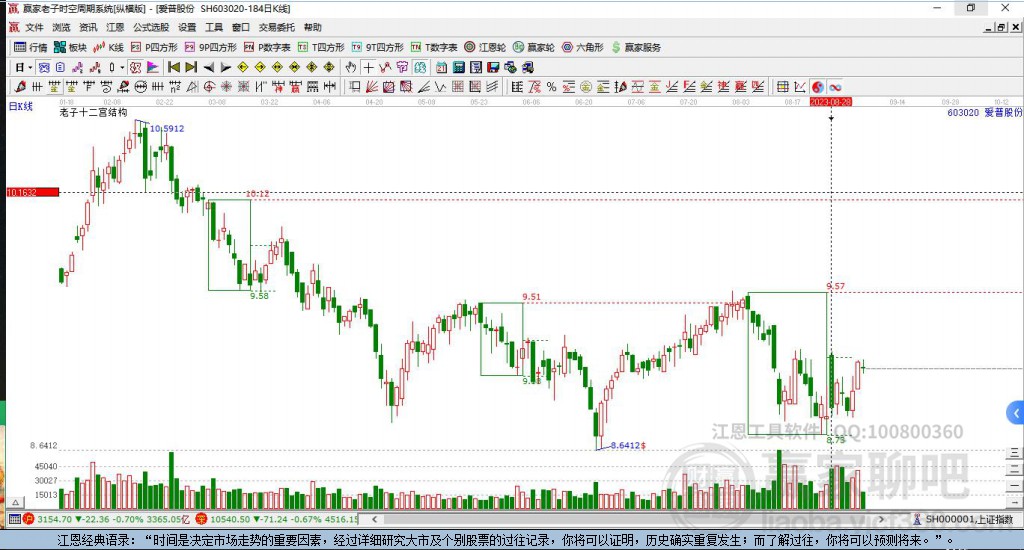This screenshot has height=550, width=1024.
Task: Click the zigzag V-line tool icon
Action: pyautogui.click(x=441, y=86)
